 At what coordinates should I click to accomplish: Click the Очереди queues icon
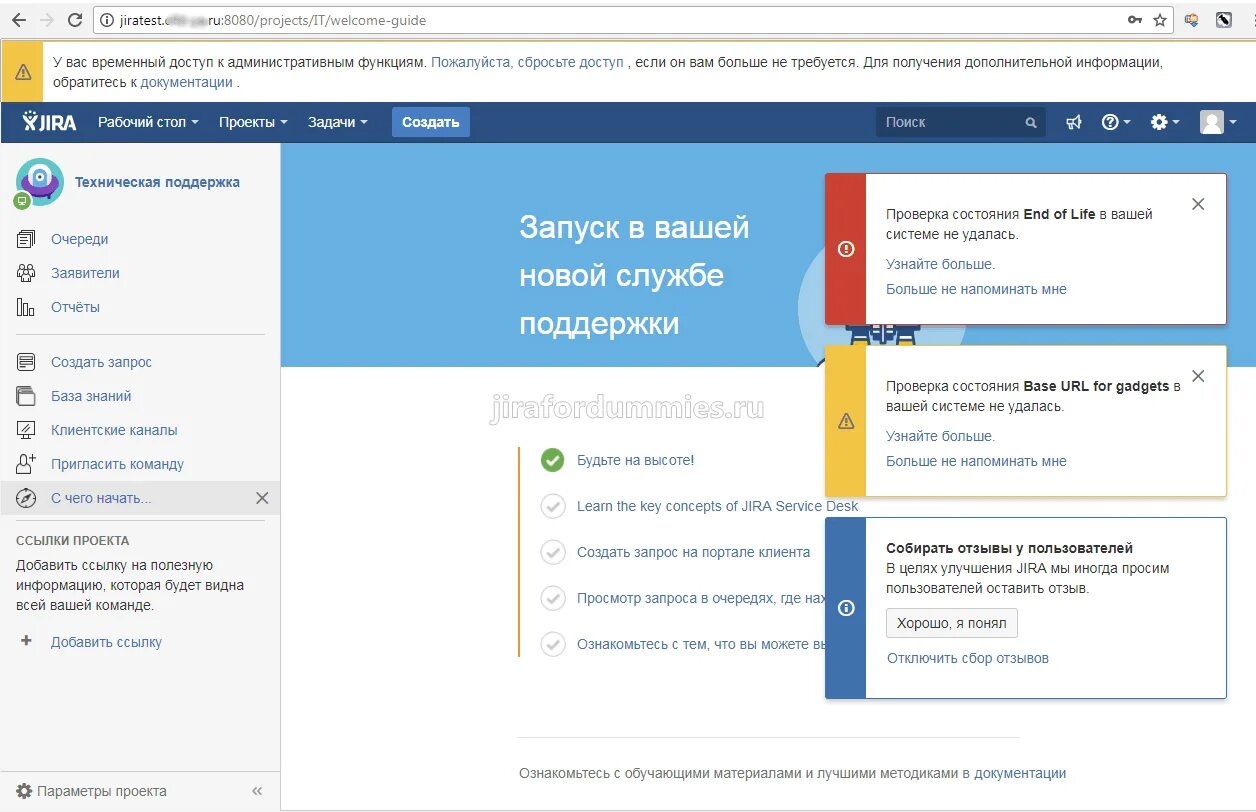26,239
